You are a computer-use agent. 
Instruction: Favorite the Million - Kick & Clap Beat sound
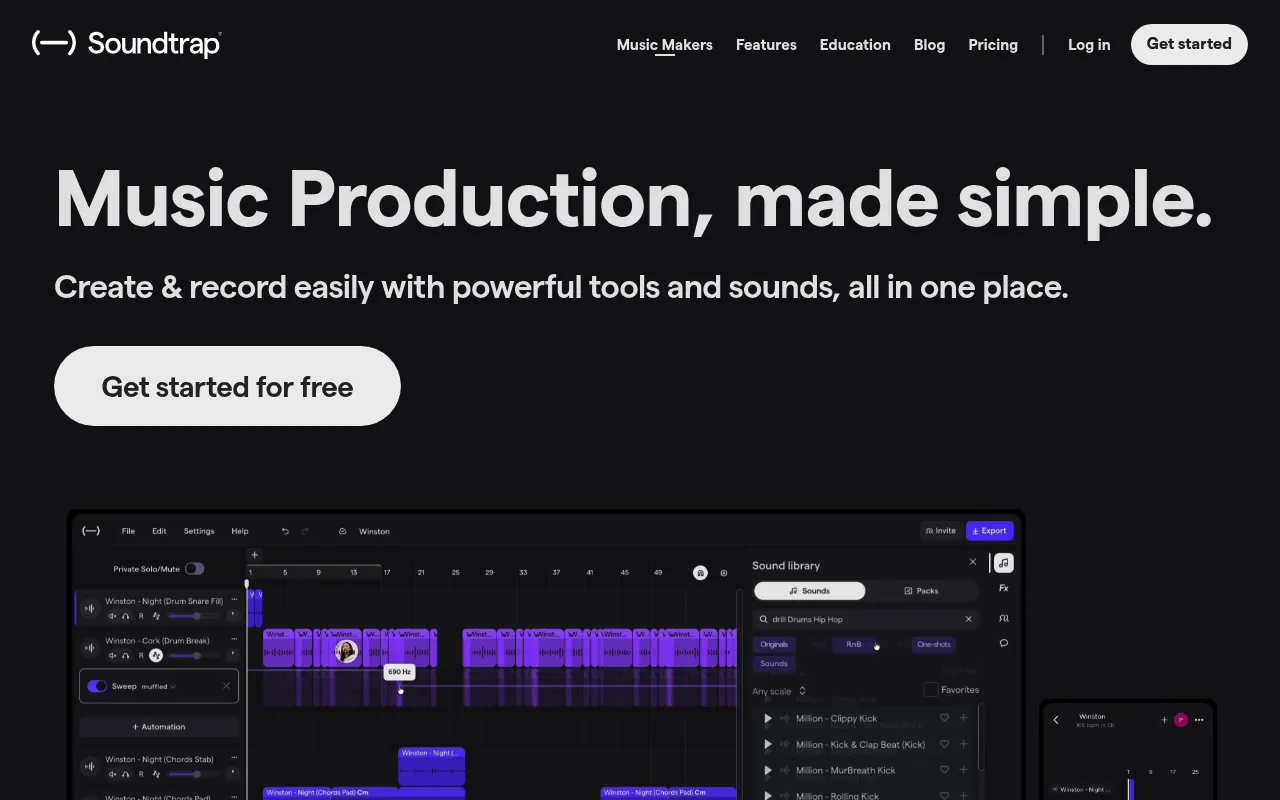coord(944,744)
